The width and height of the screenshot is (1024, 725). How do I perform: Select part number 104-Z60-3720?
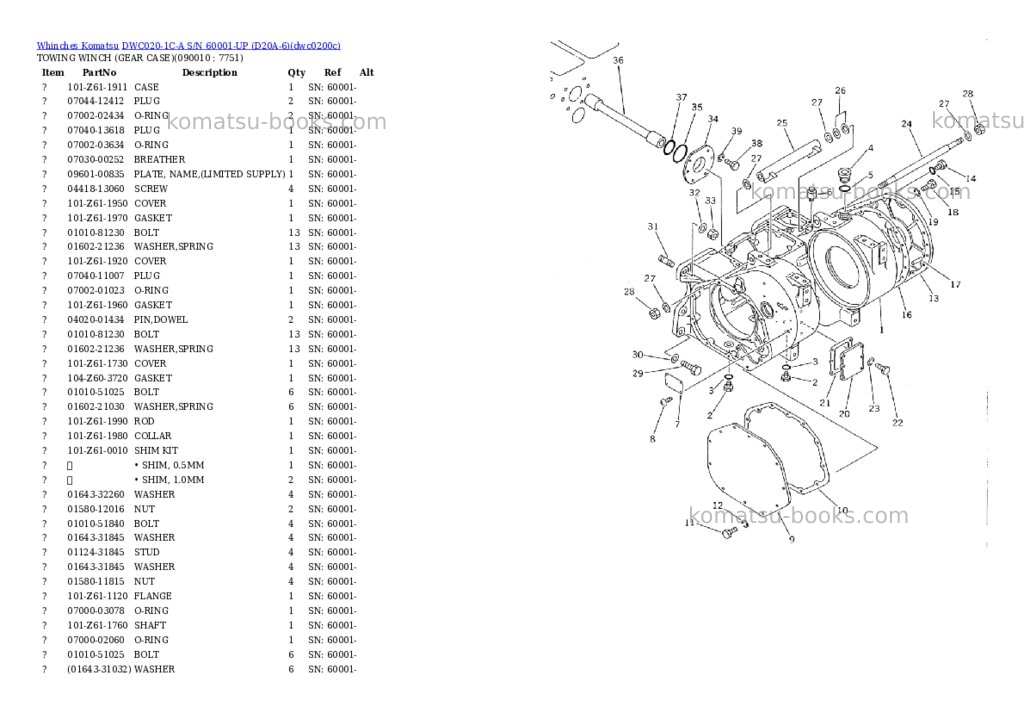pyautogui.click(x=97, y=378)
